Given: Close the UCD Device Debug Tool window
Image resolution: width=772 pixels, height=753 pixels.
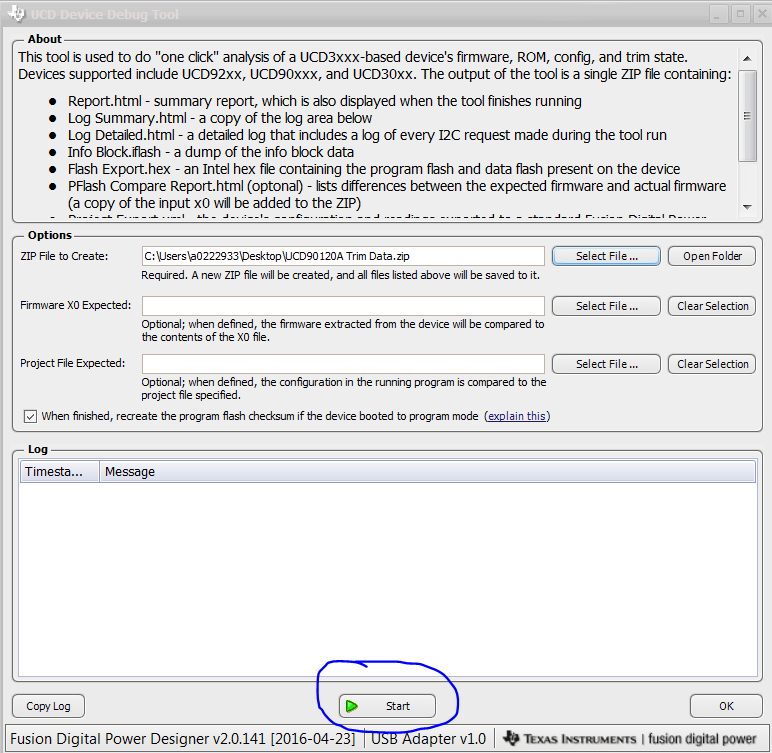Looking at the screenshot, I should coord(762,15).
